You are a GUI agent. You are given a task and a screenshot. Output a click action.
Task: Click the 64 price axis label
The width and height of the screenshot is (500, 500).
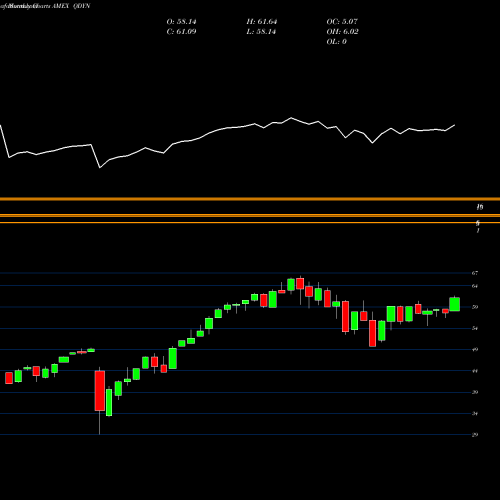click(x=475, y=286)
